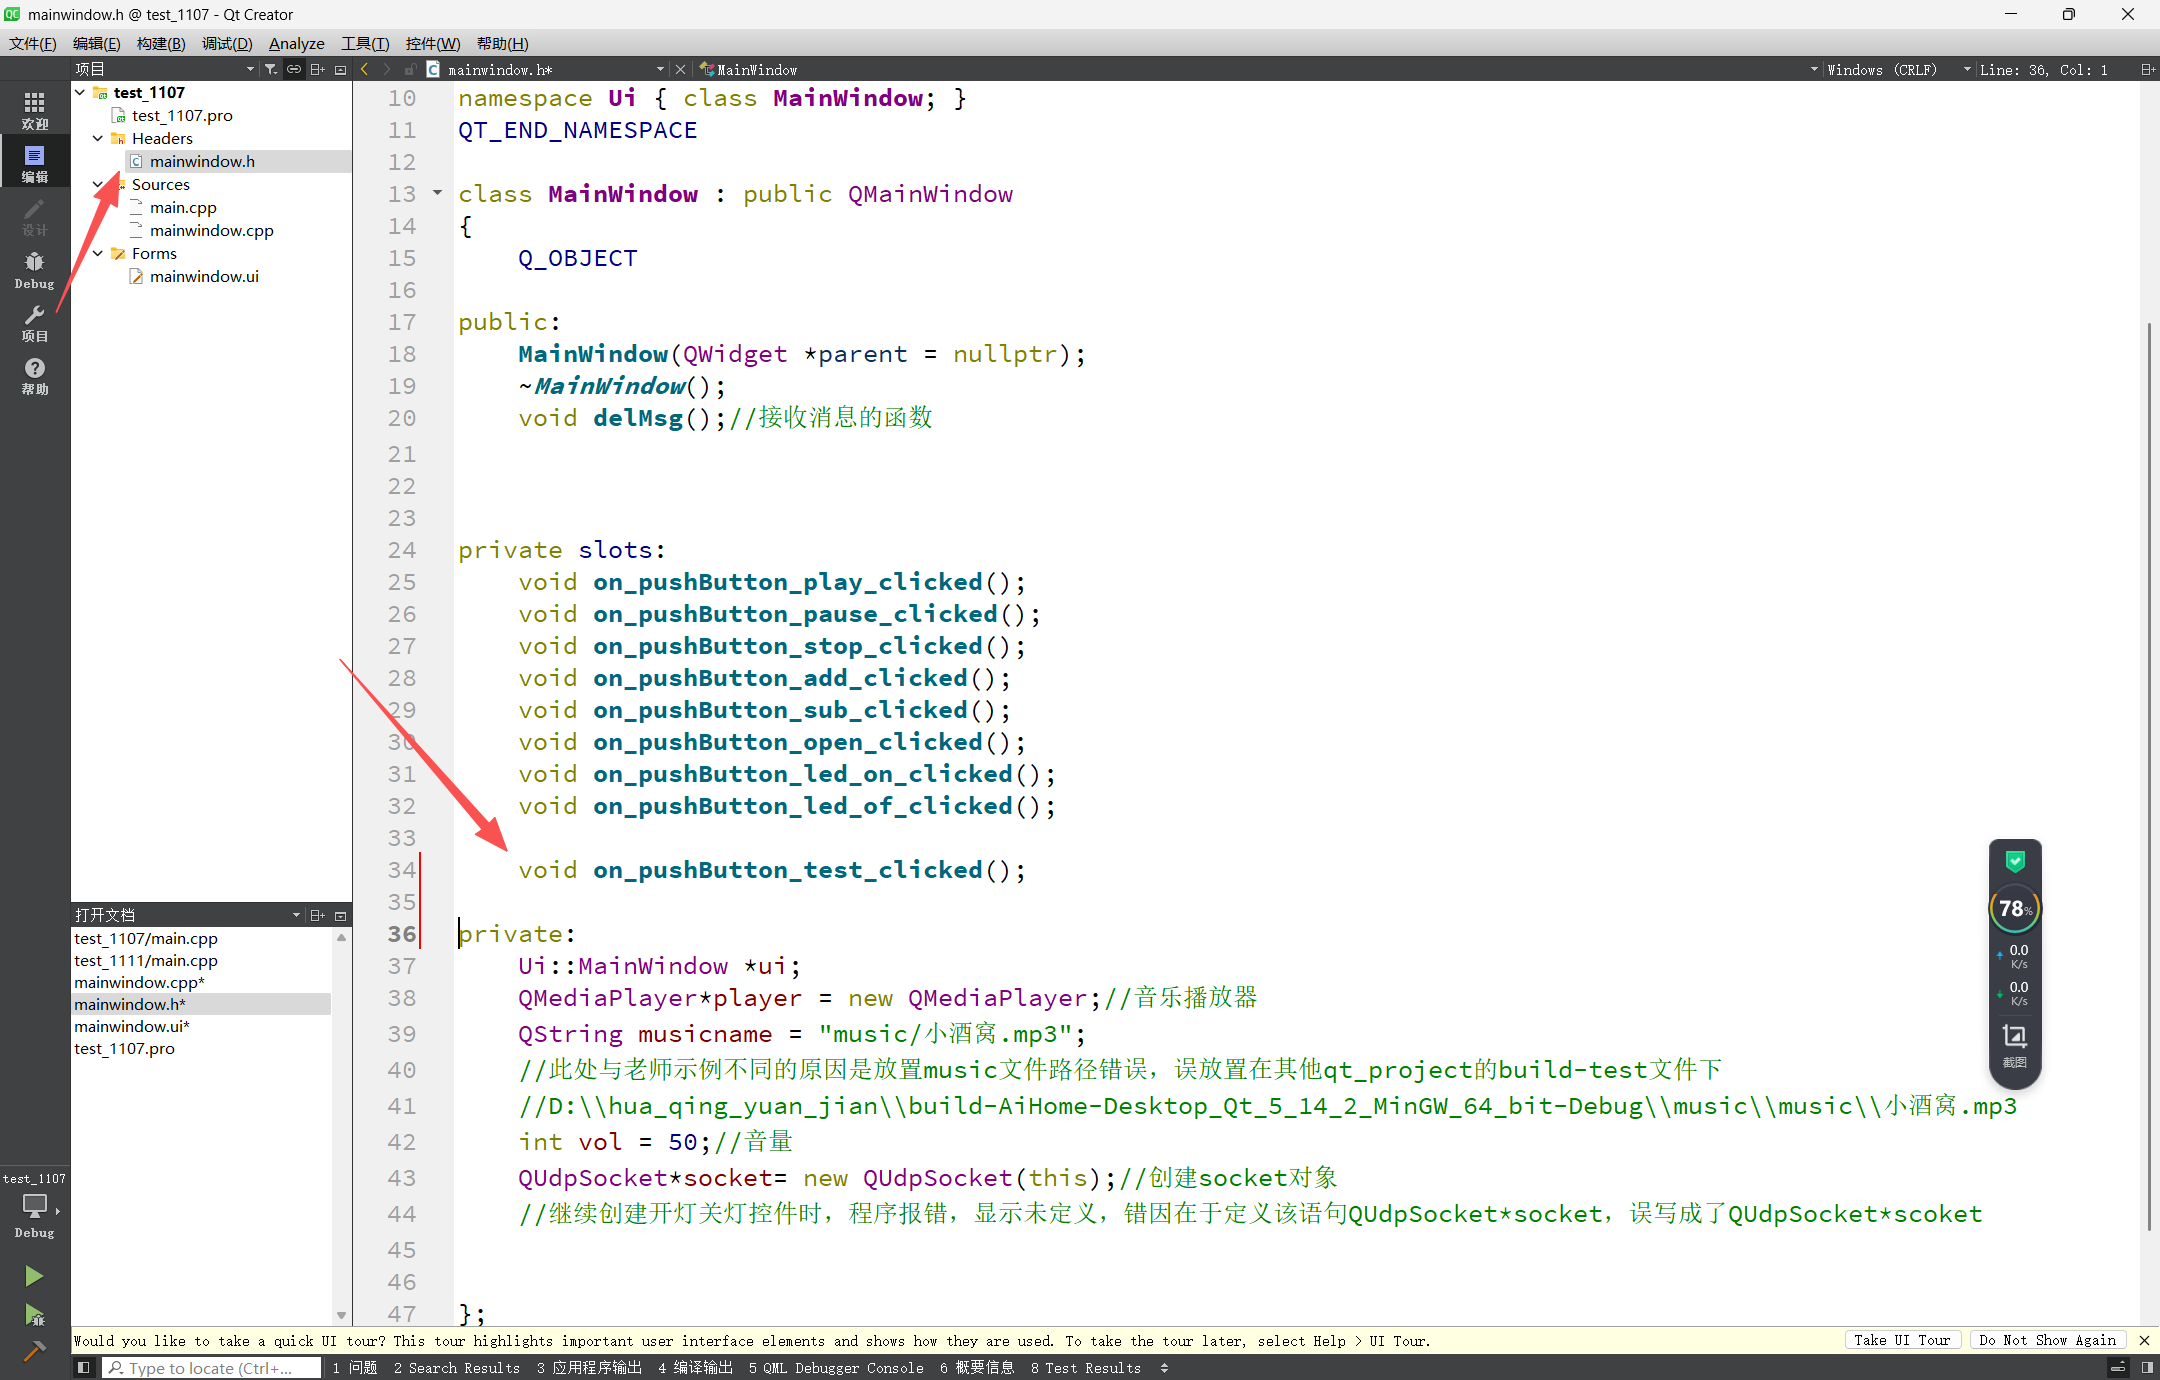Click the Build hammer icon
The width and height of the screenshot is (2160, 1380).
pyautogui.click(x=34, y=1351)
